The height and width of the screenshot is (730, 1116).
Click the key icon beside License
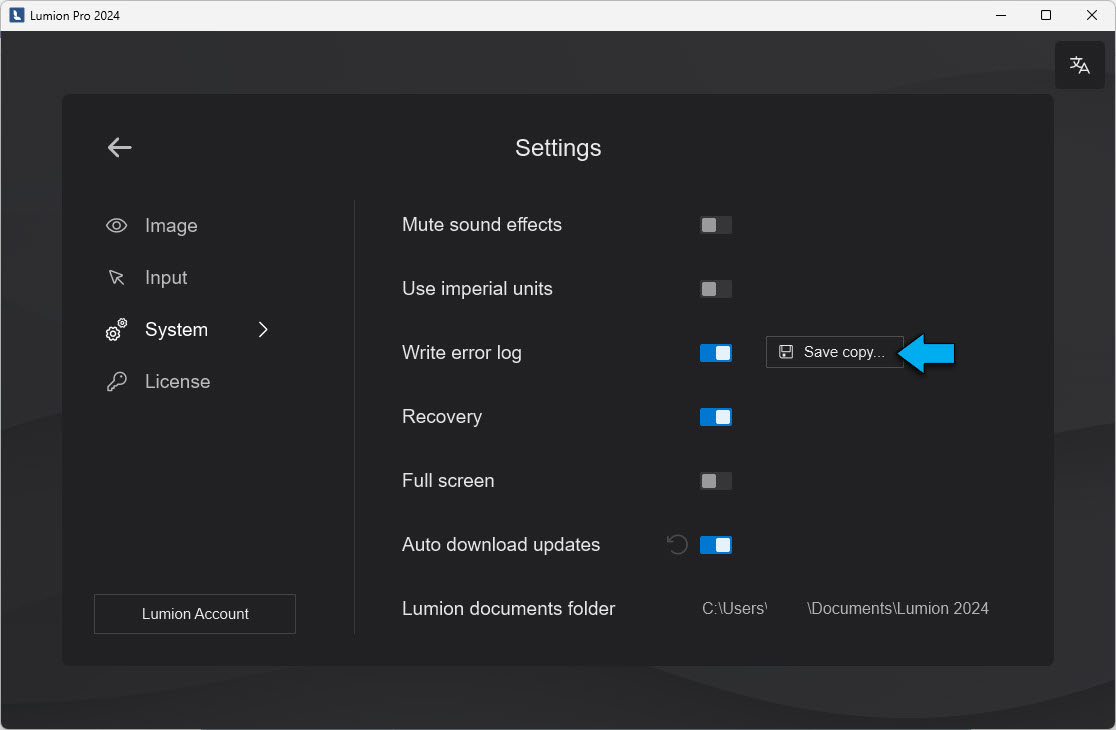coord(117,382)
